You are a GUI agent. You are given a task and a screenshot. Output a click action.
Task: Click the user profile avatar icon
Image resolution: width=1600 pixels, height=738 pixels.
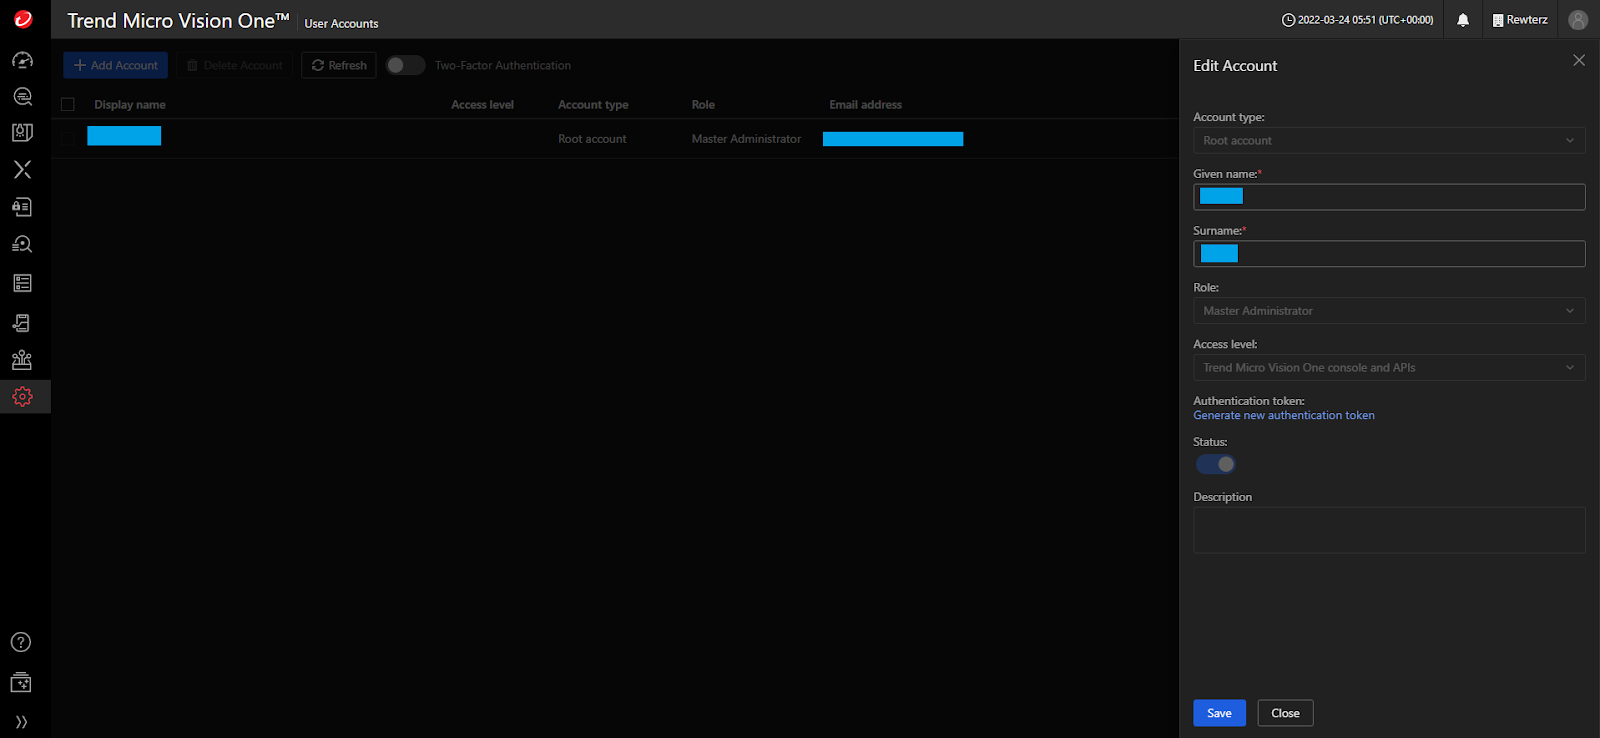1578,20
